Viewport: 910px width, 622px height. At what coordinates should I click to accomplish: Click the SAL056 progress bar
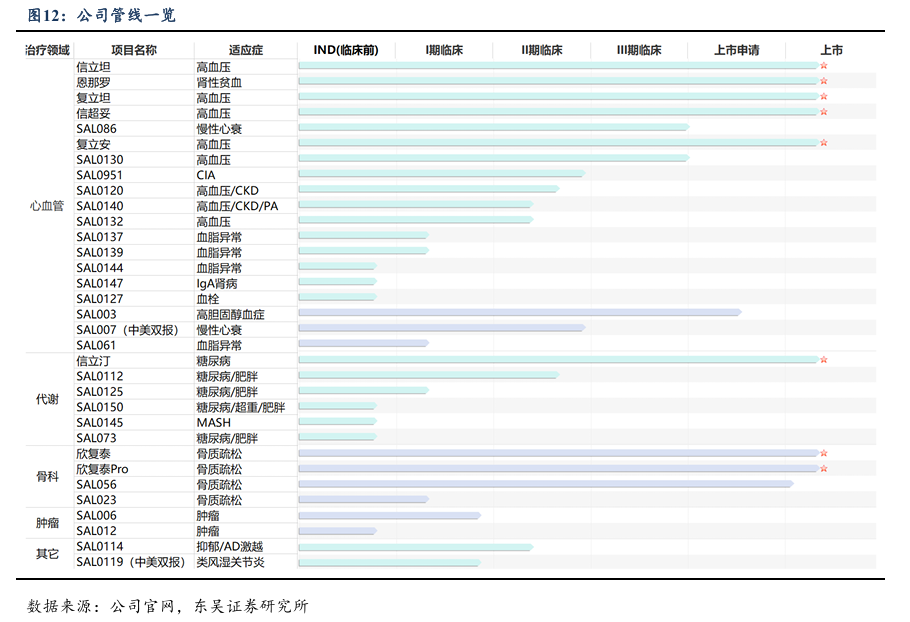point(546,484)
